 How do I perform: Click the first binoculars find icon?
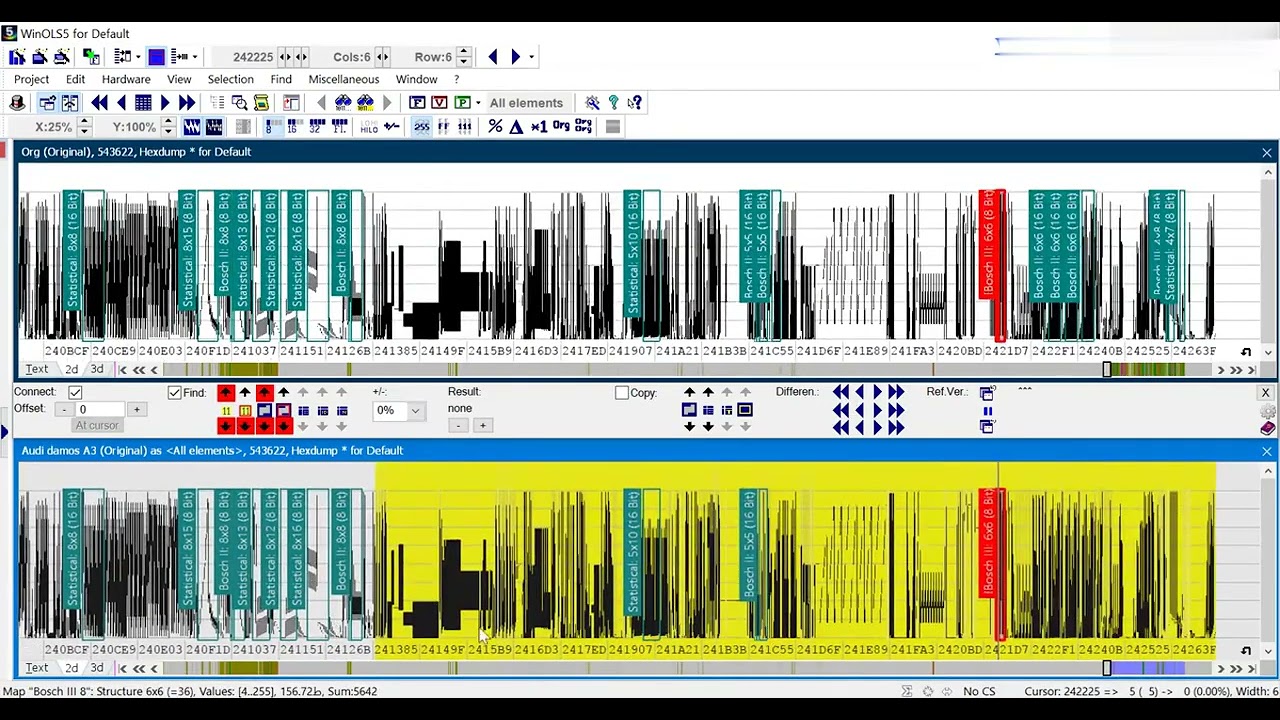343,102
